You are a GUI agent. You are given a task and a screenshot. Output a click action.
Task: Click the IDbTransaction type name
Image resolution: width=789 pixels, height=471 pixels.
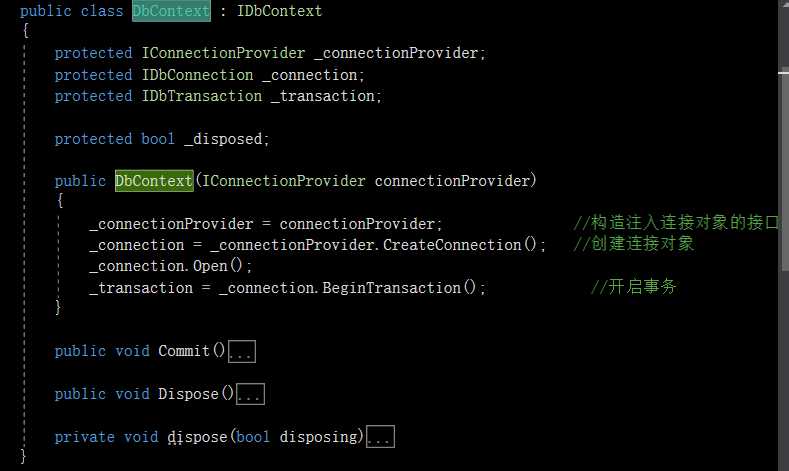click(200, 96)
